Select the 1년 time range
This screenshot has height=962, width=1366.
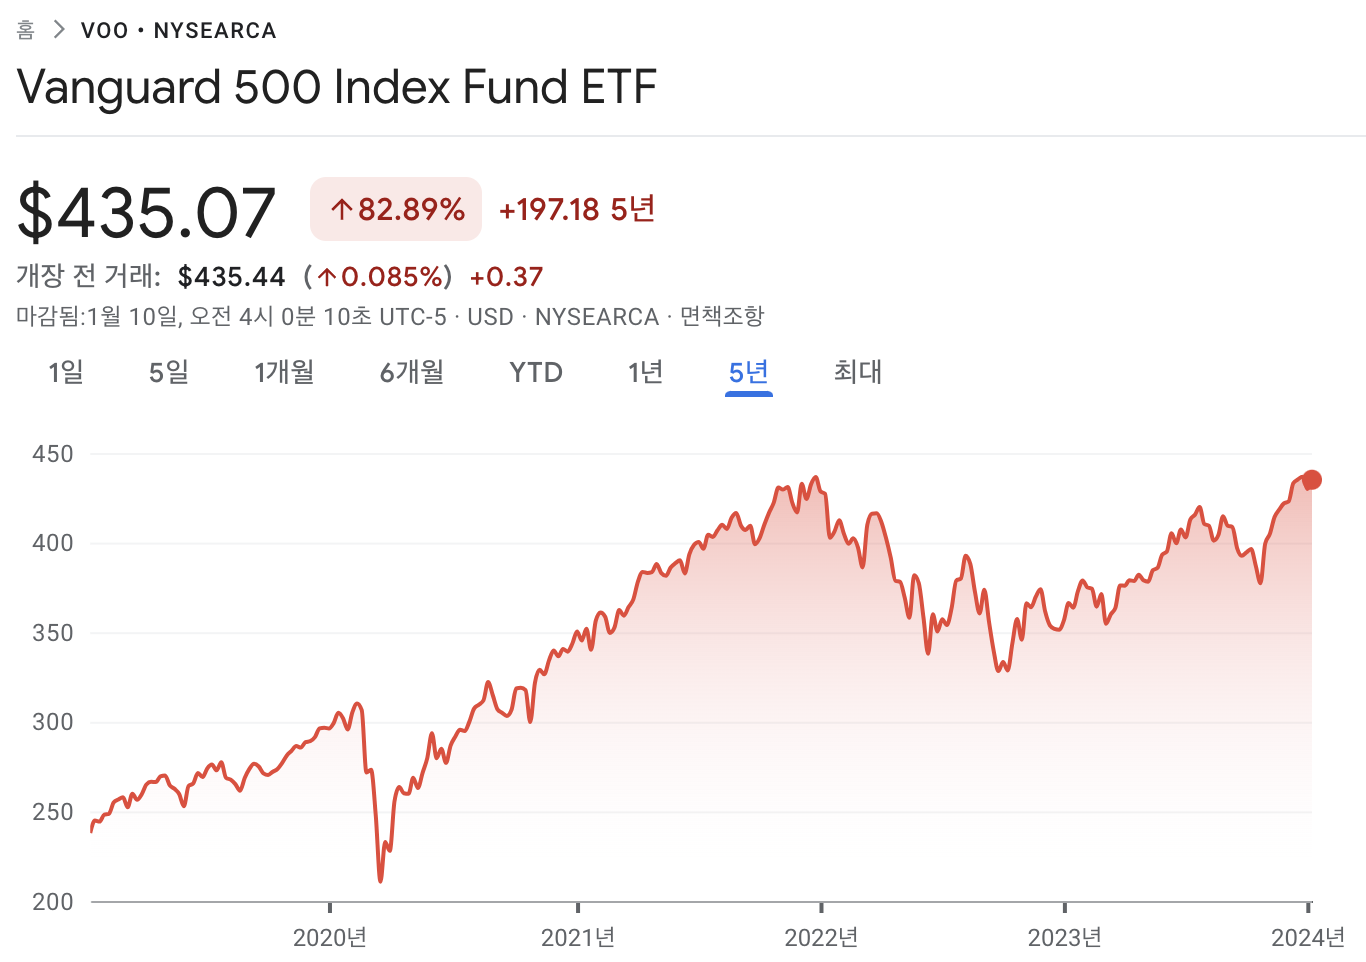(645, 372)
